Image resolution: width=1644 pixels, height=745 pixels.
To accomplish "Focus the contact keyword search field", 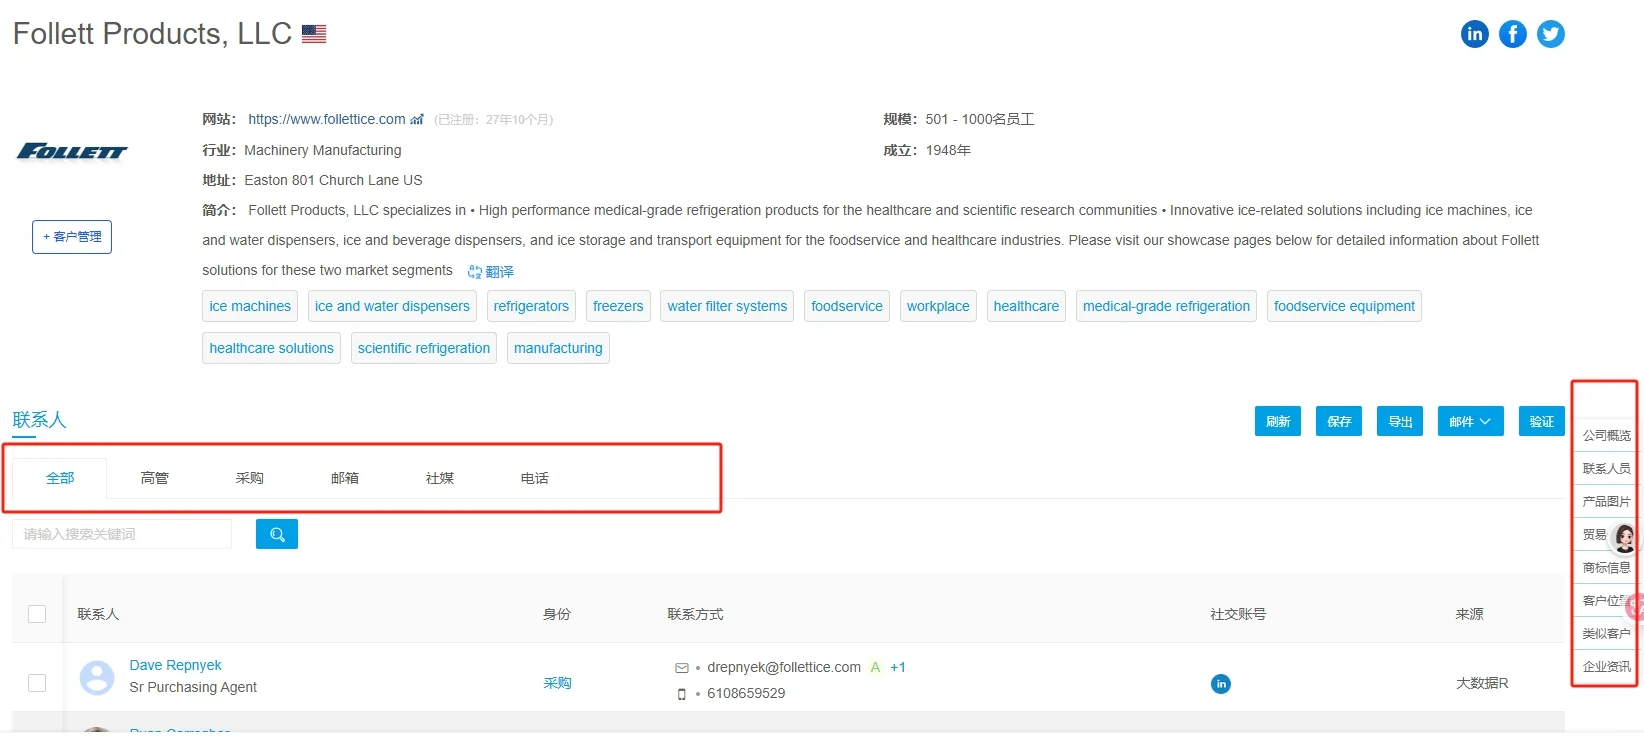I will coord(122,534).
